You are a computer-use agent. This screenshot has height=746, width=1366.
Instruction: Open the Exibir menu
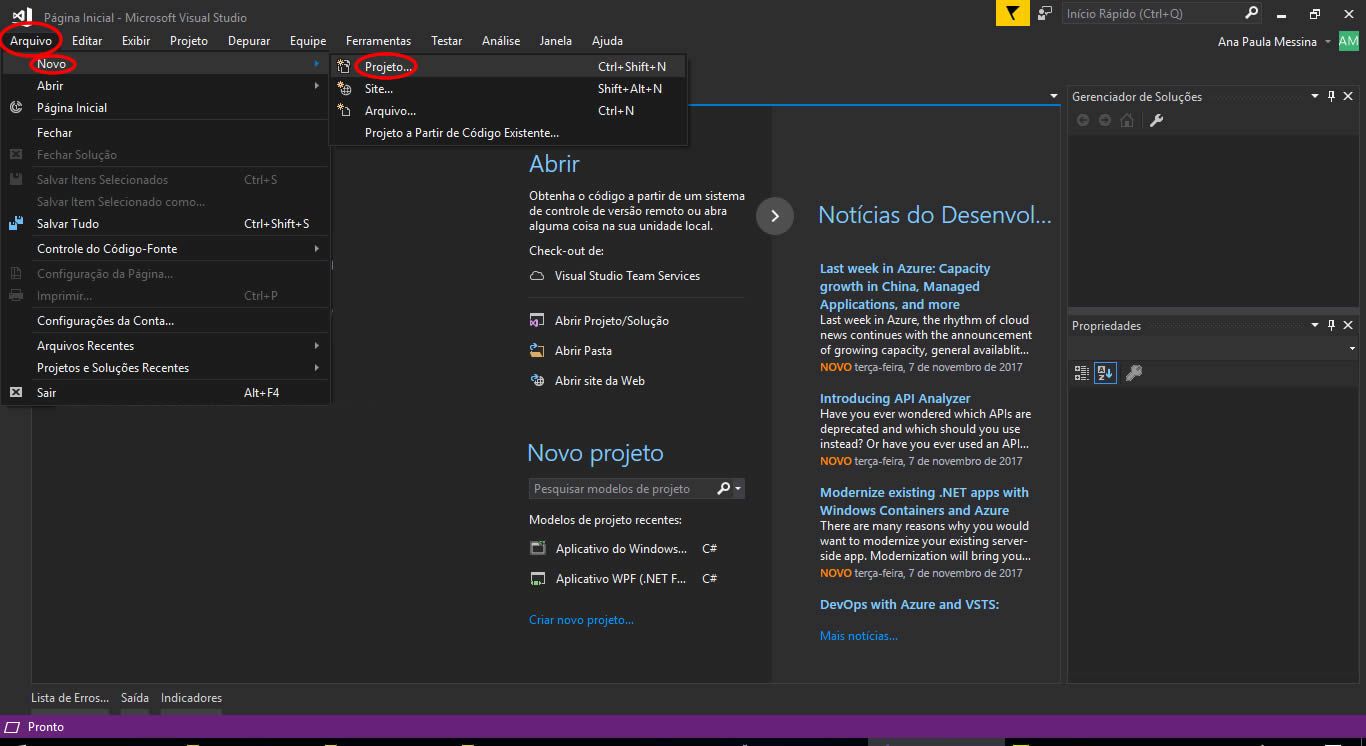(x=136, y=41)
